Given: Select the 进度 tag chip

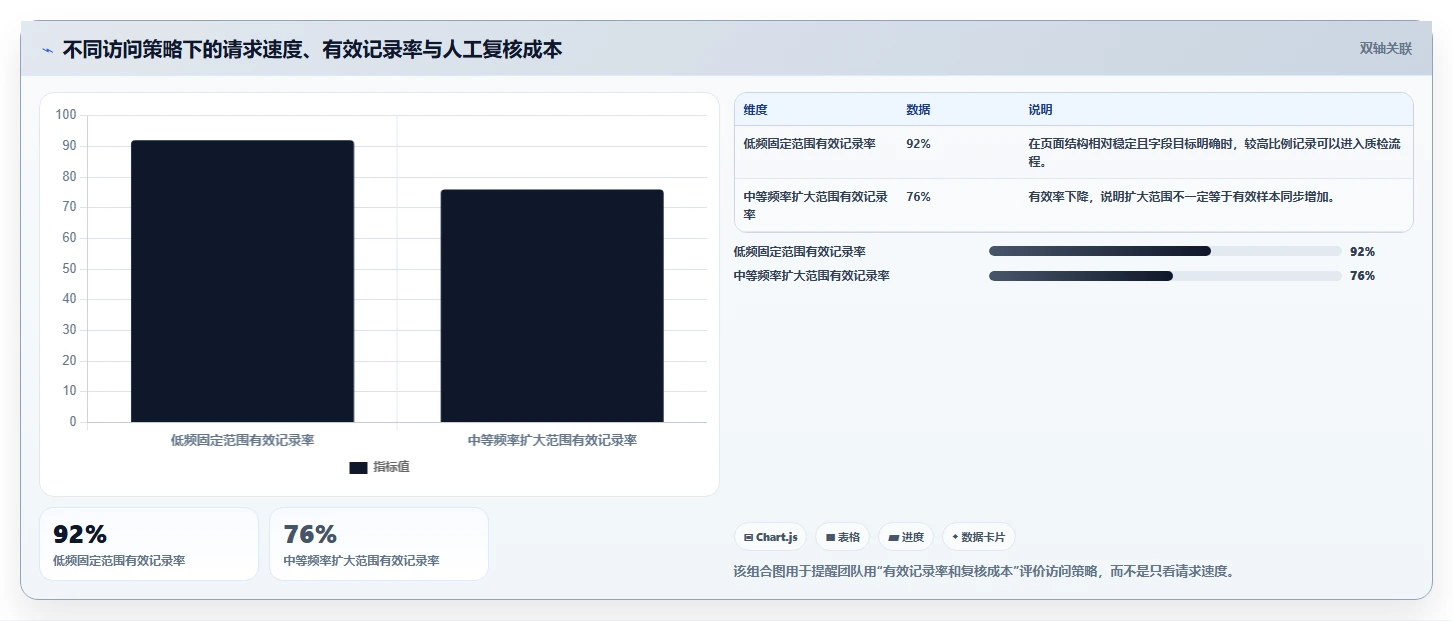Looking at the screenshot, I should [x=906, y=537].
